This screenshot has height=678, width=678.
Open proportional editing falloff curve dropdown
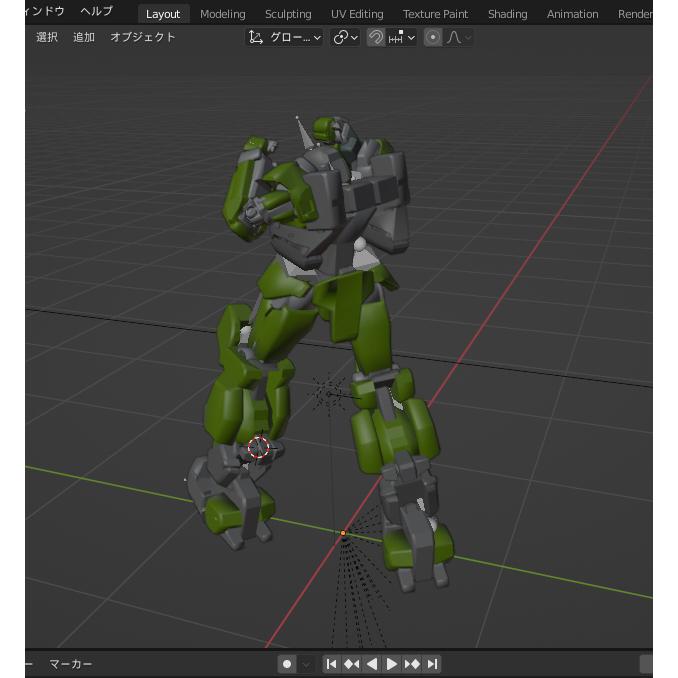(458, 38)
